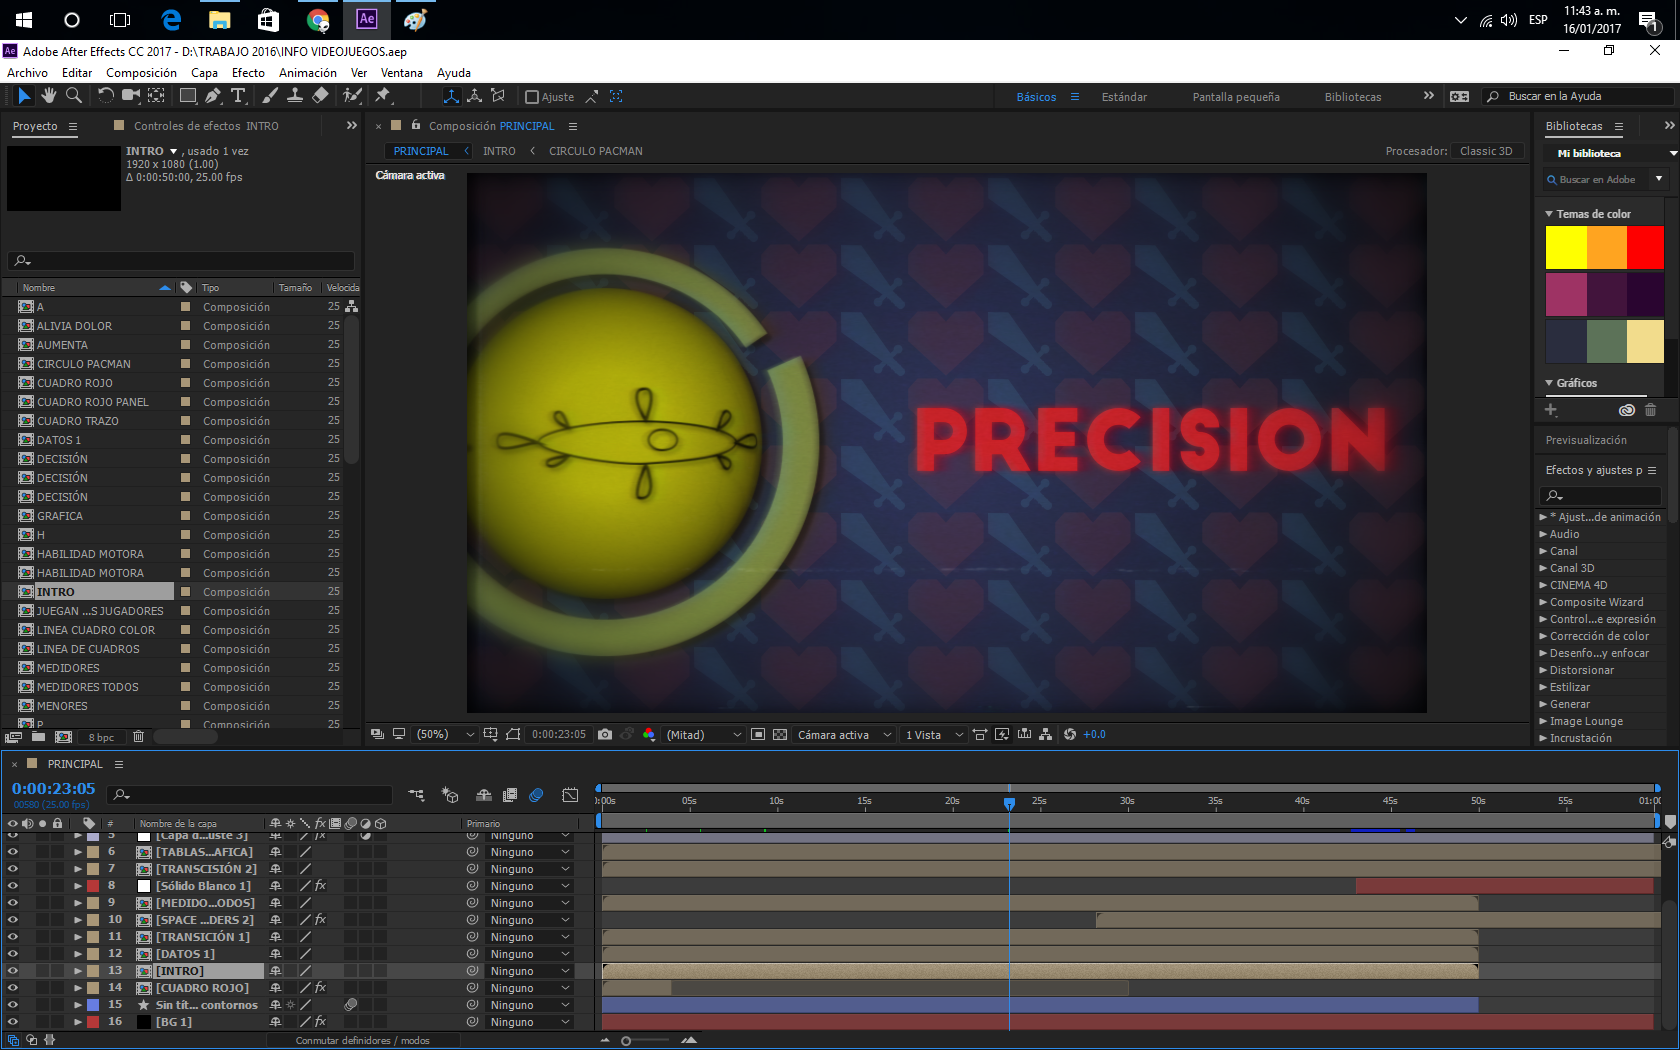This screenshot has height=1050, width=1680.
Task: Open the Animación menu
Action: coord(308,73)
